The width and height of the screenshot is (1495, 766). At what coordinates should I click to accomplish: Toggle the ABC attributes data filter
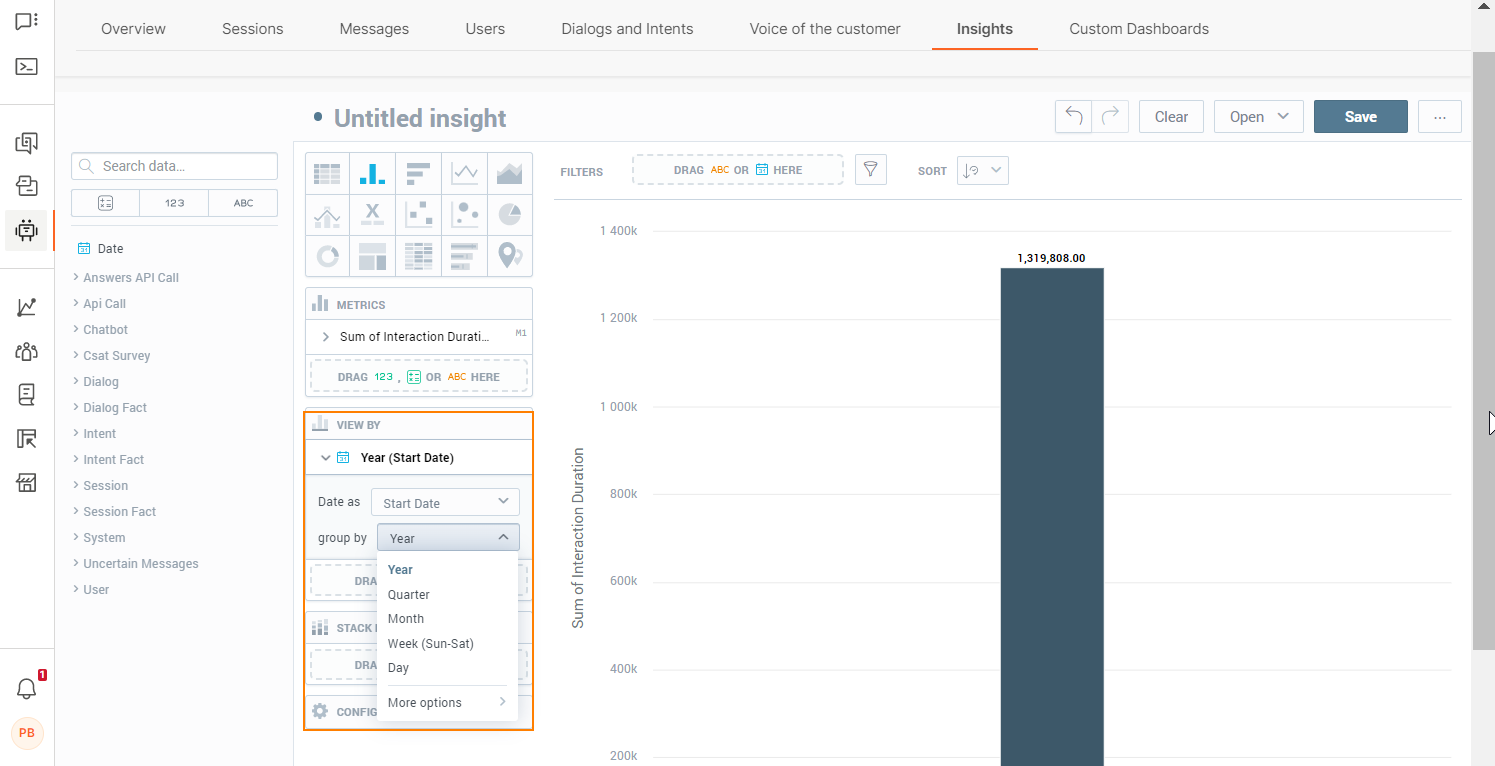[x=243, y=203]
